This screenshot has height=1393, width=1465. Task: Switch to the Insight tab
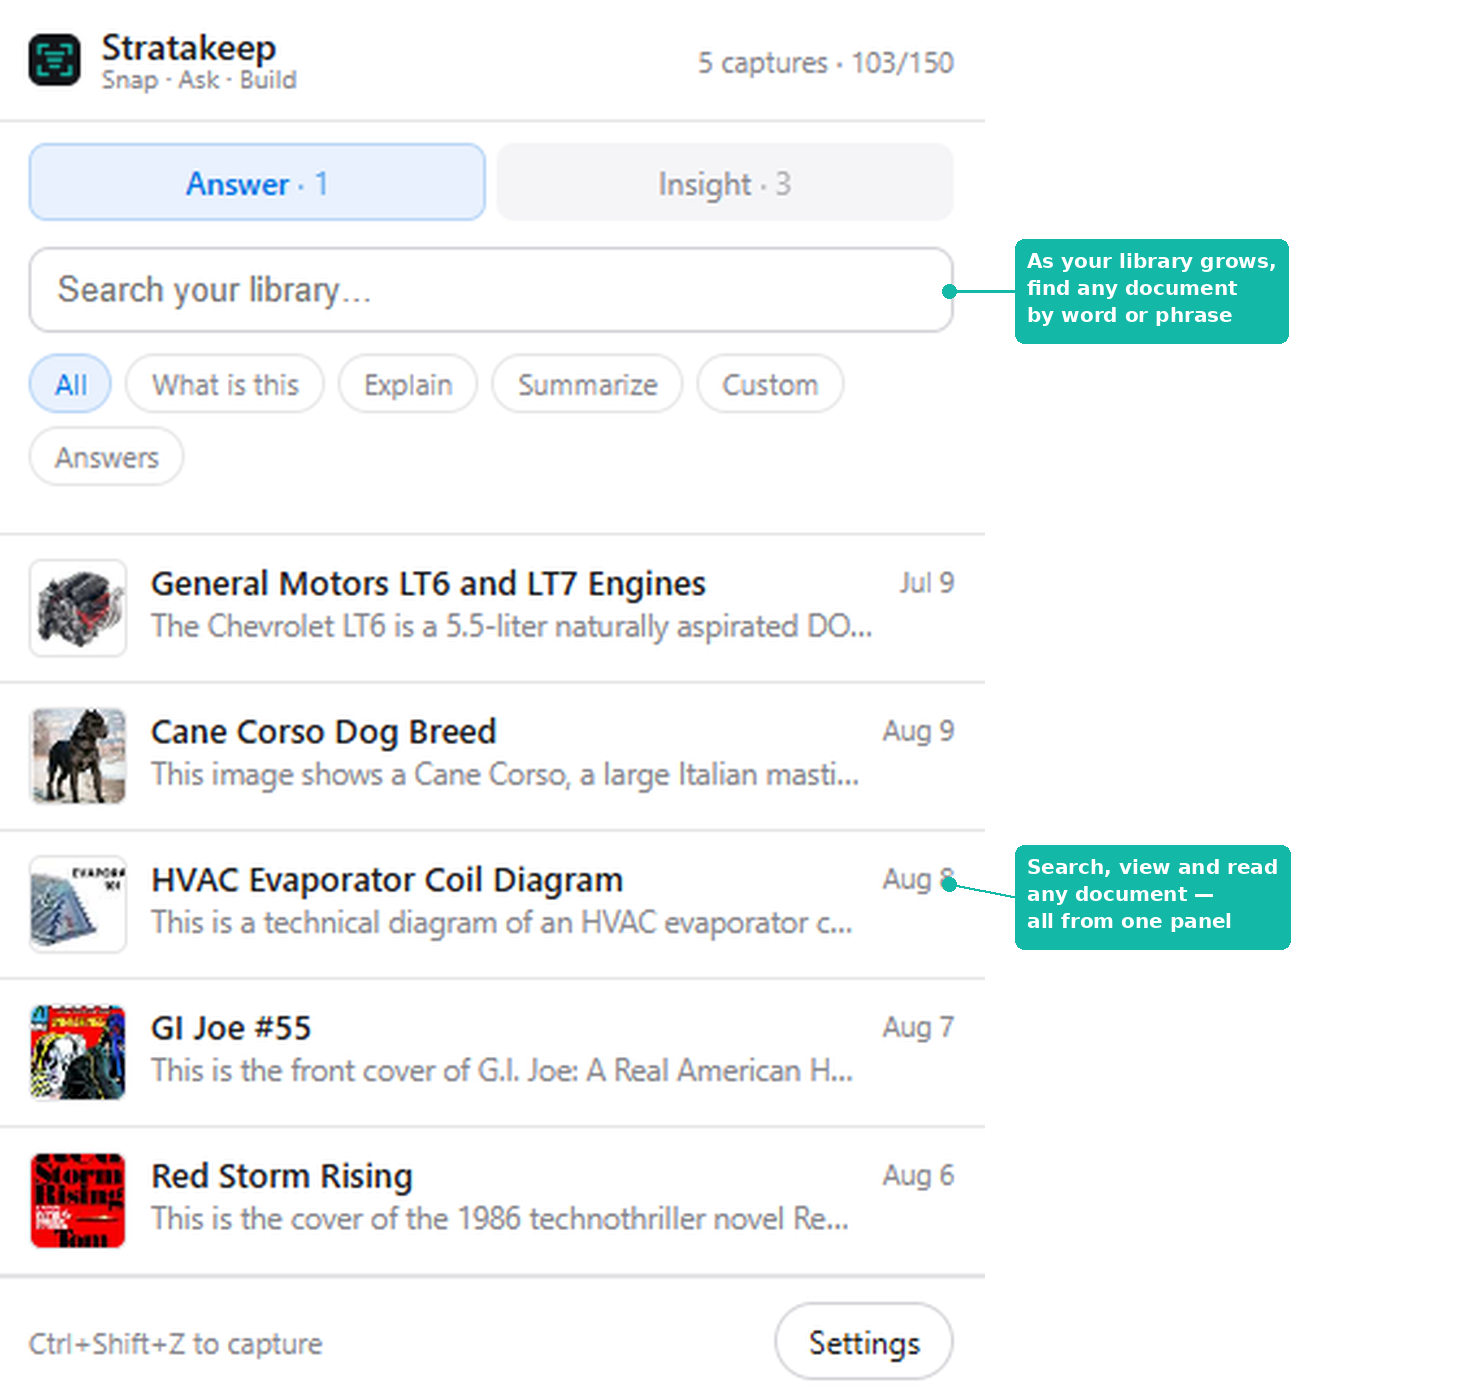[x=725, y=182]
